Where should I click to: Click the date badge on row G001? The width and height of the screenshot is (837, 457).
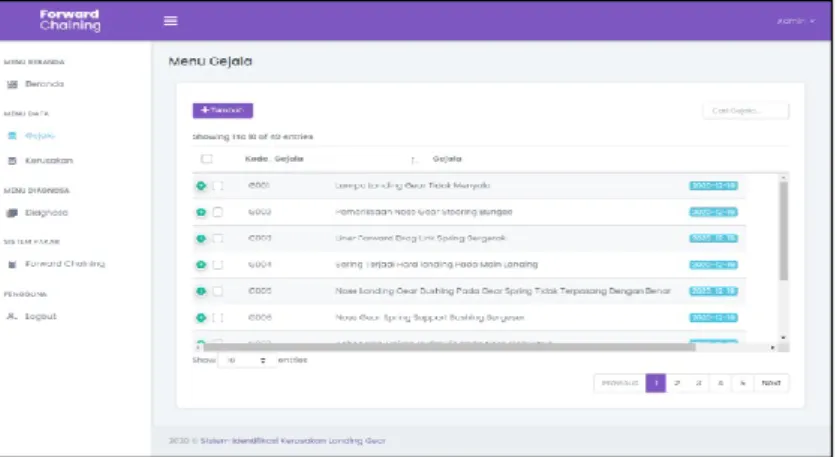point(713,186)
